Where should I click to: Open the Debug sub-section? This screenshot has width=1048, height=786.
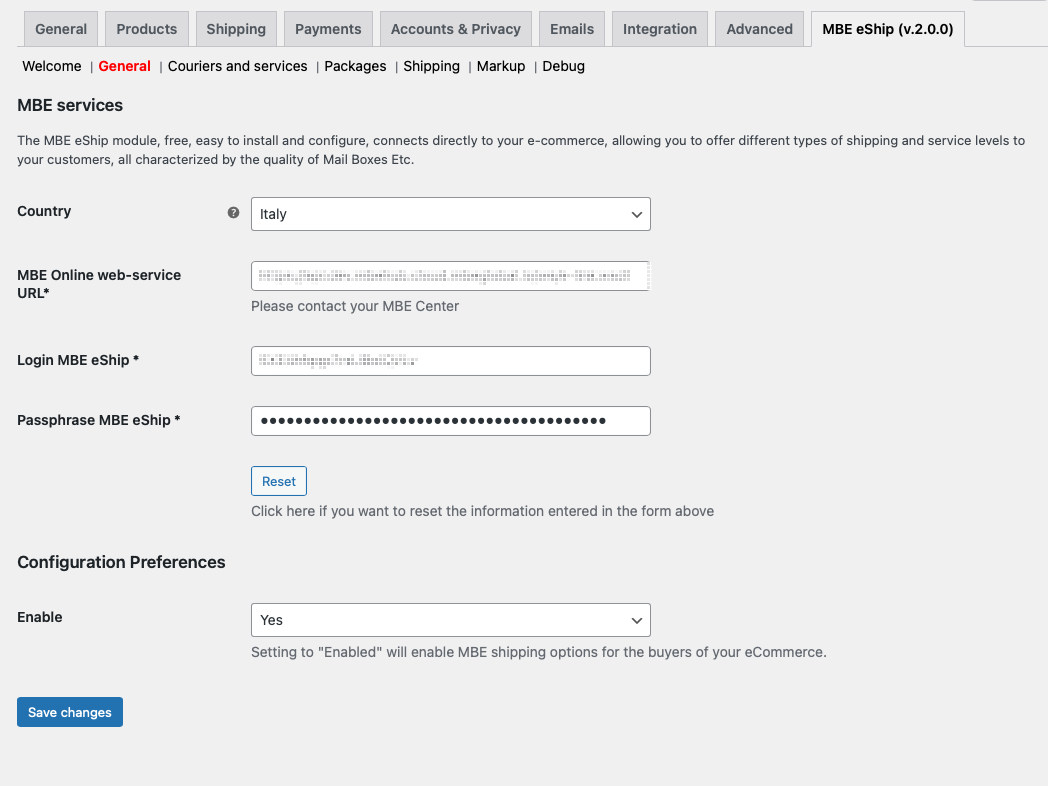tap(563, 66)
